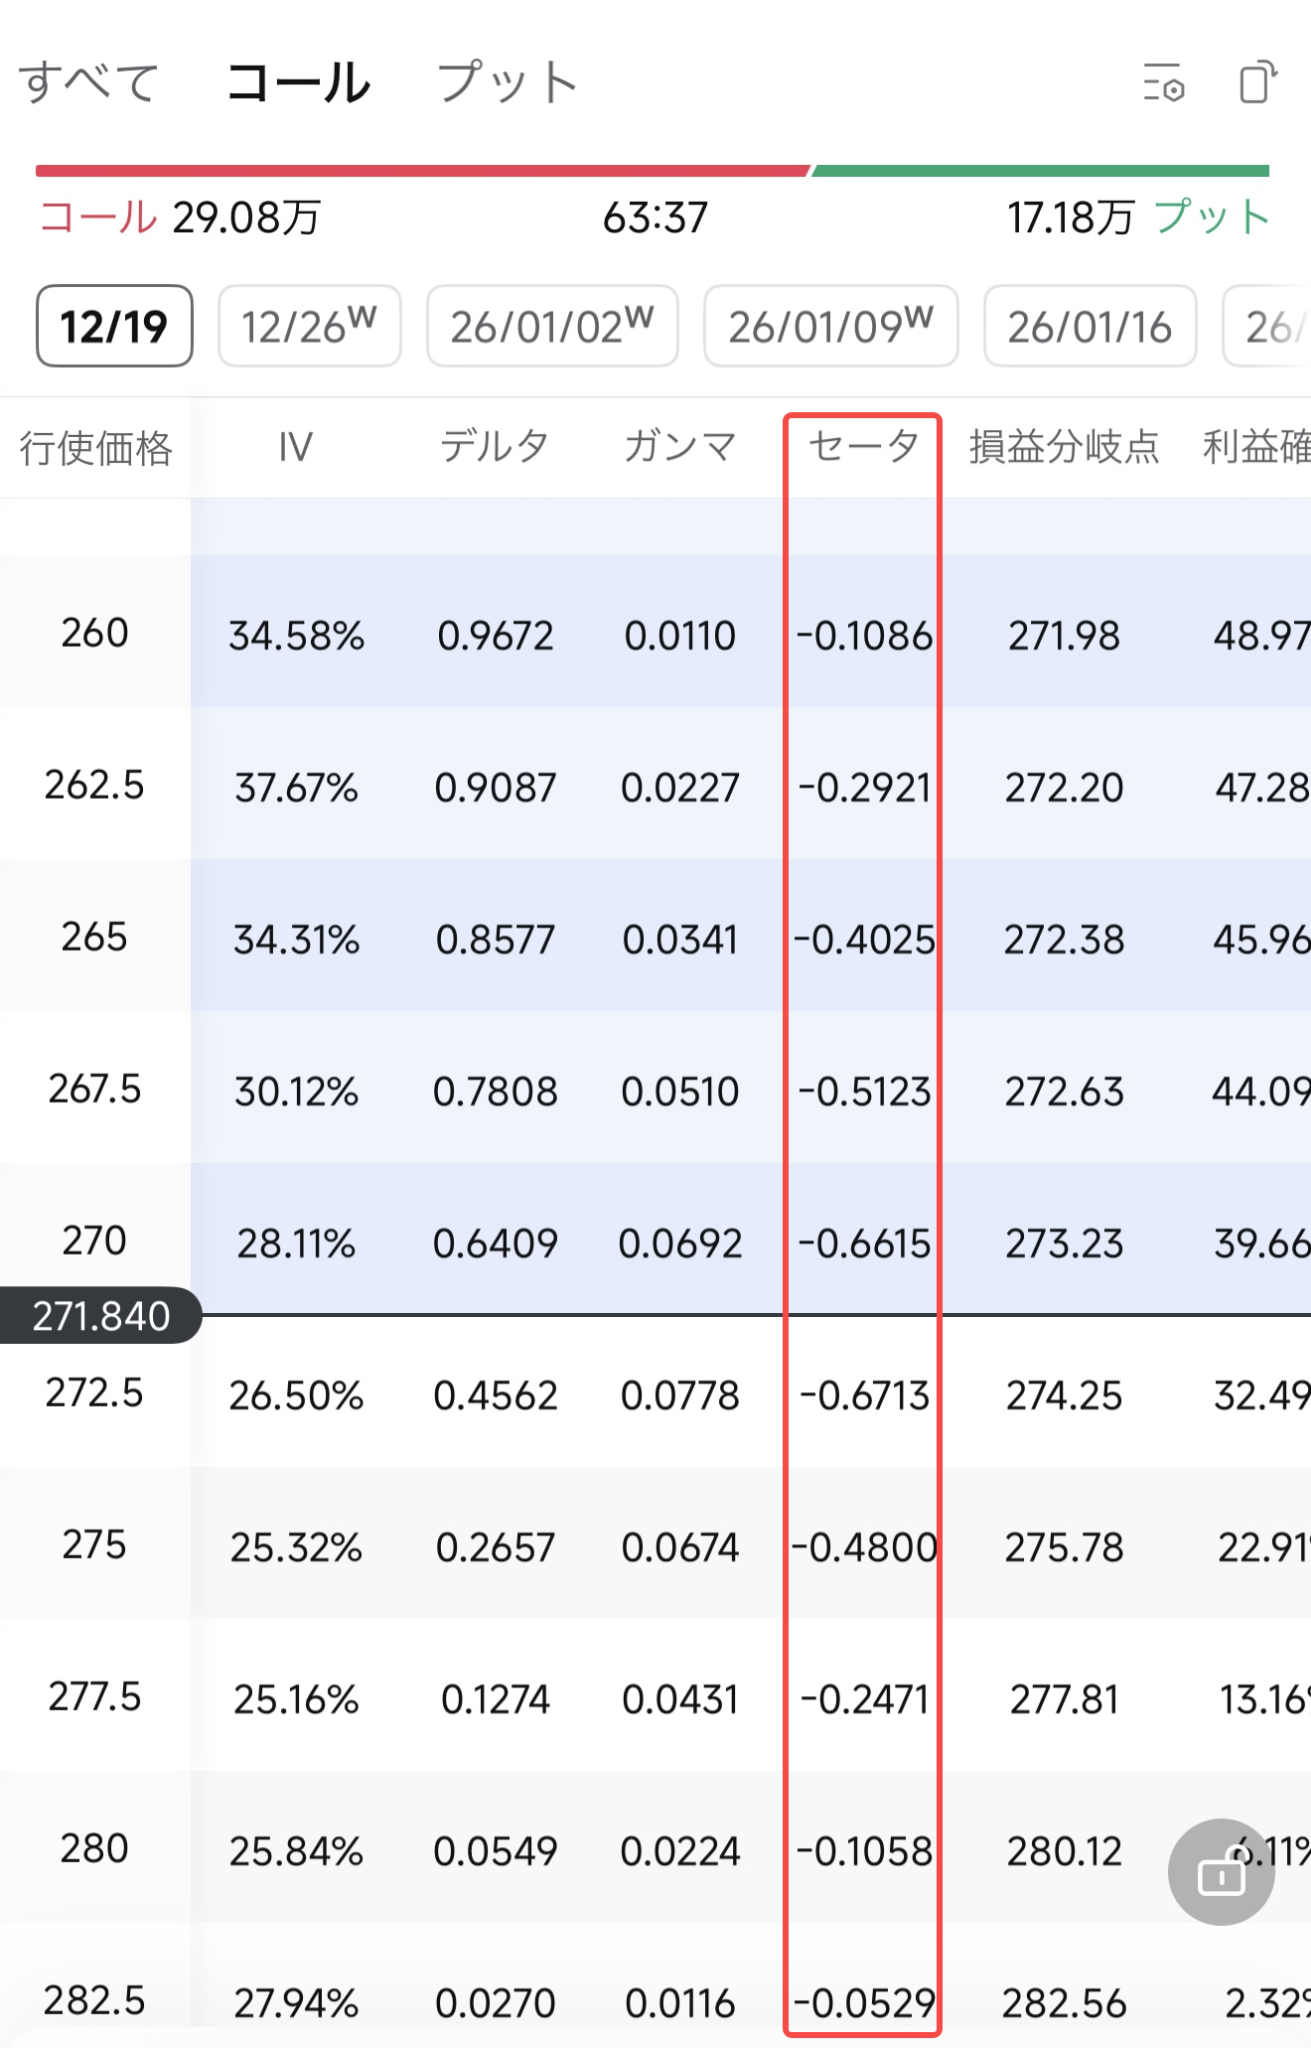Tap the IV column header
This screenshot has height=2048, width=1311.
click(296, 446)
